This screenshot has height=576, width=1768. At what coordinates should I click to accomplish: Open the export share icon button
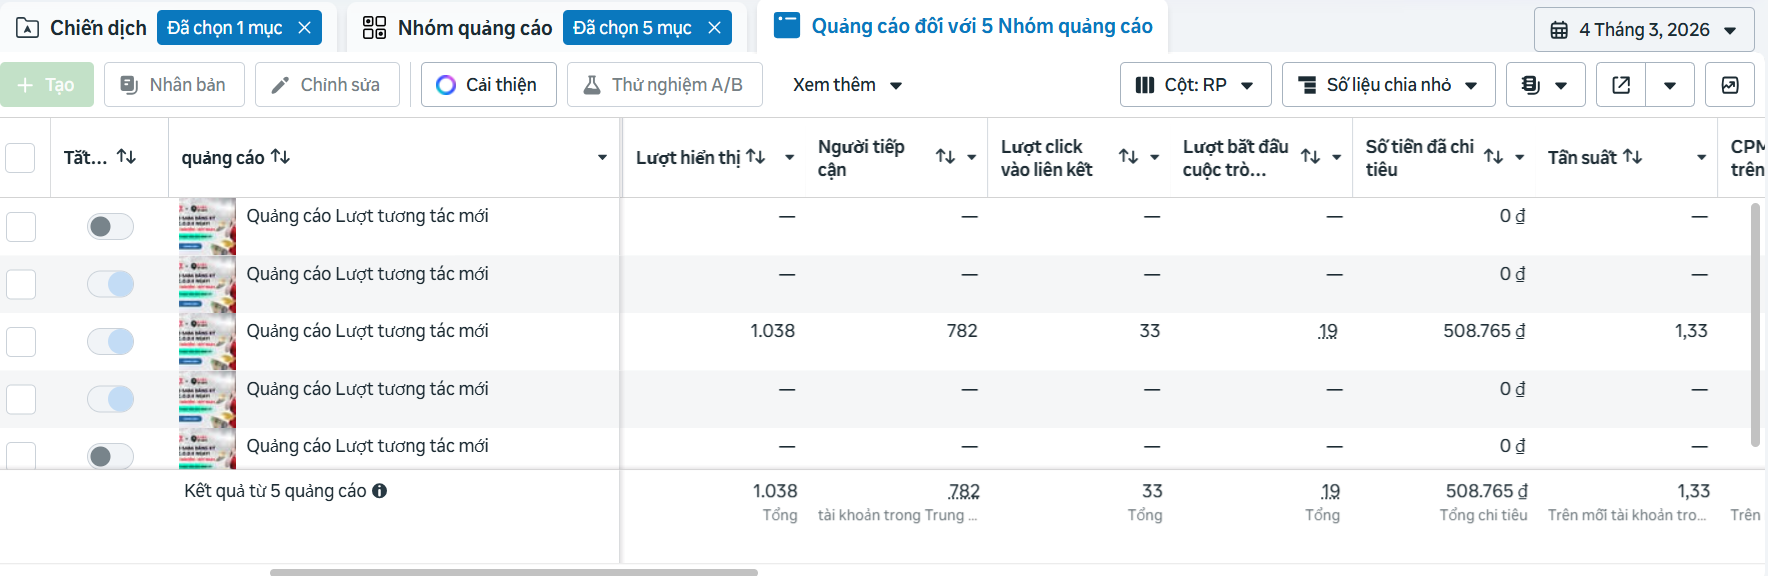(x=1621, y=85)
